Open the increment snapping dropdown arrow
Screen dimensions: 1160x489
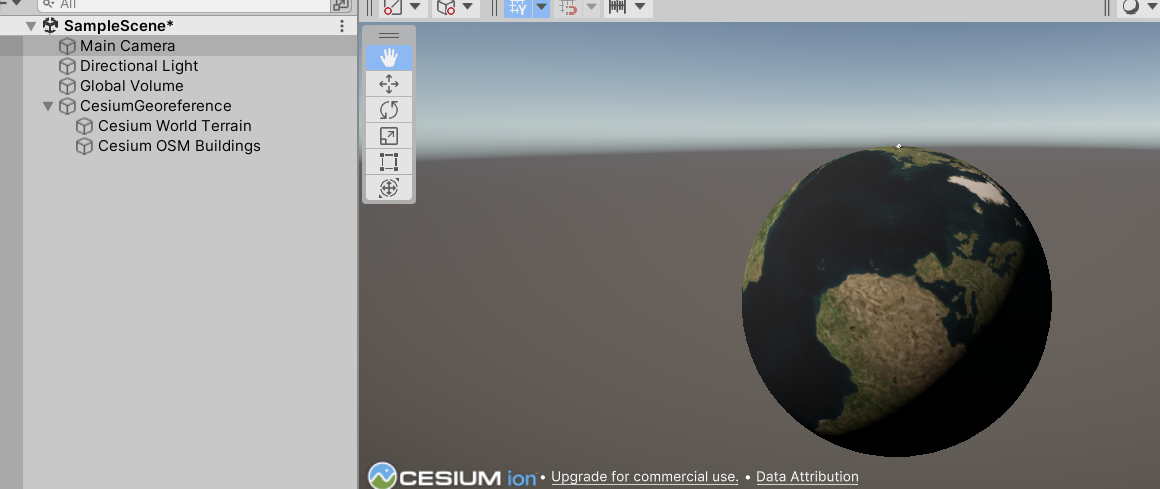(x=640, y=7)
